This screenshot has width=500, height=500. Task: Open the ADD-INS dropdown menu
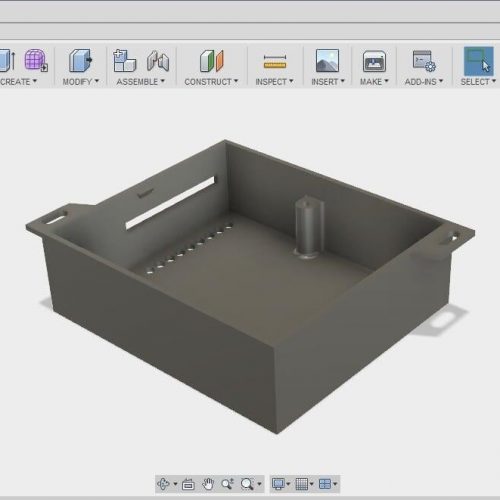424,82
